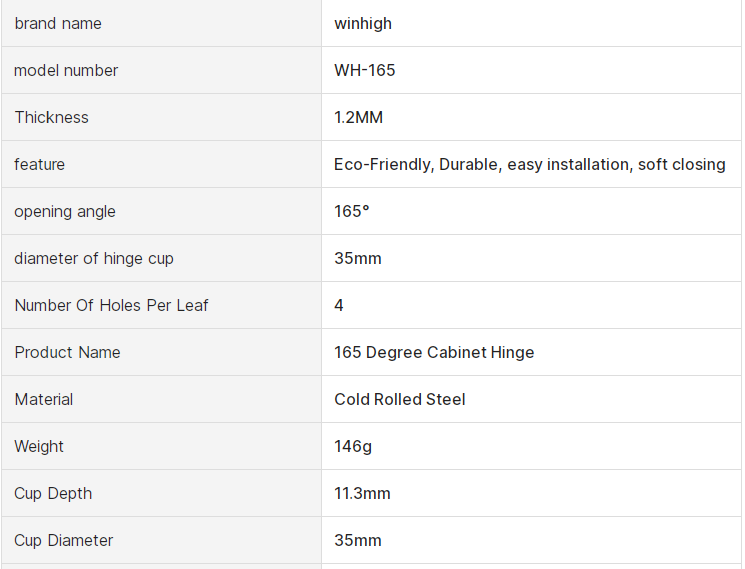The height and width of the screenshot is (569, 745).
Task: Select the 'winhigh' brand value
Action: [363, 23]
